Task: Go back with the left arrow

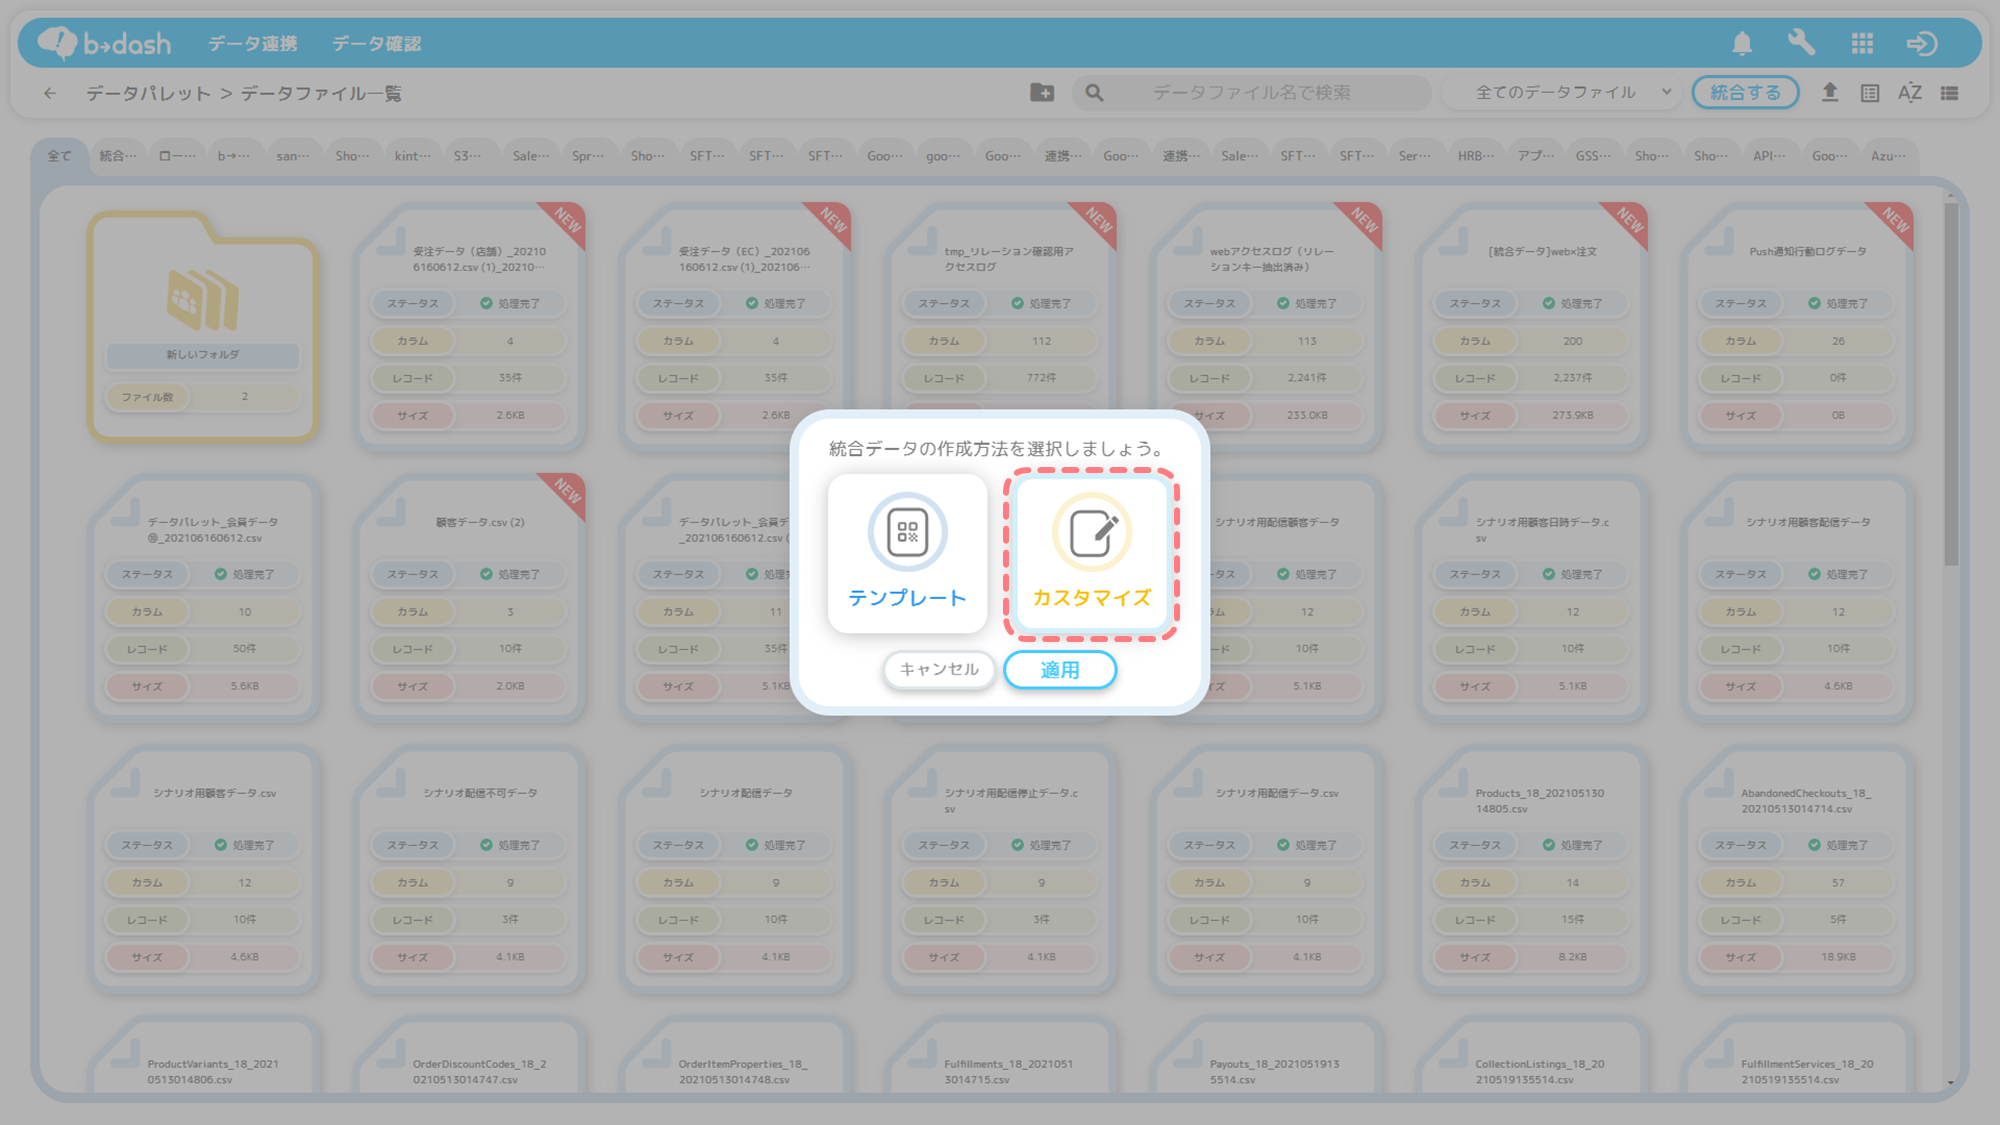Action: pos(50,93)
